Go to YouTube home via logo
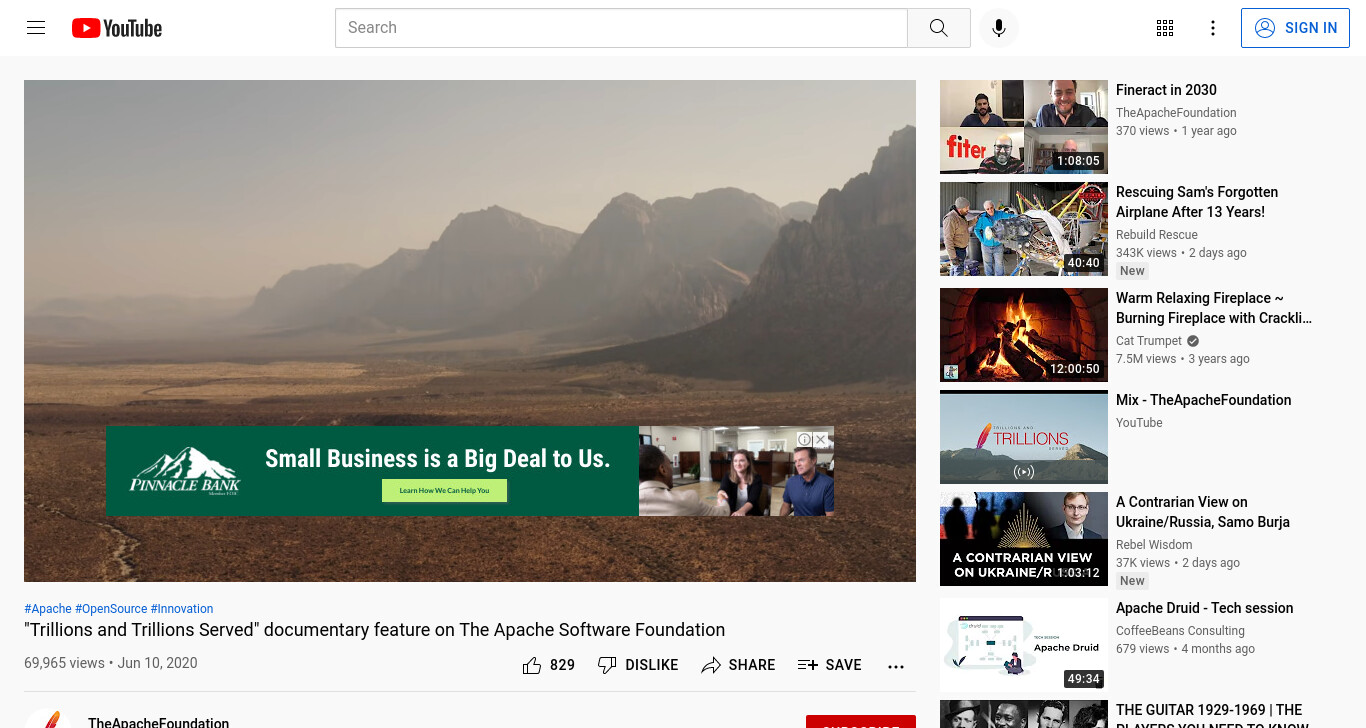The width and height of the screenshot is (1366, 728). click(x=117, y=28)
